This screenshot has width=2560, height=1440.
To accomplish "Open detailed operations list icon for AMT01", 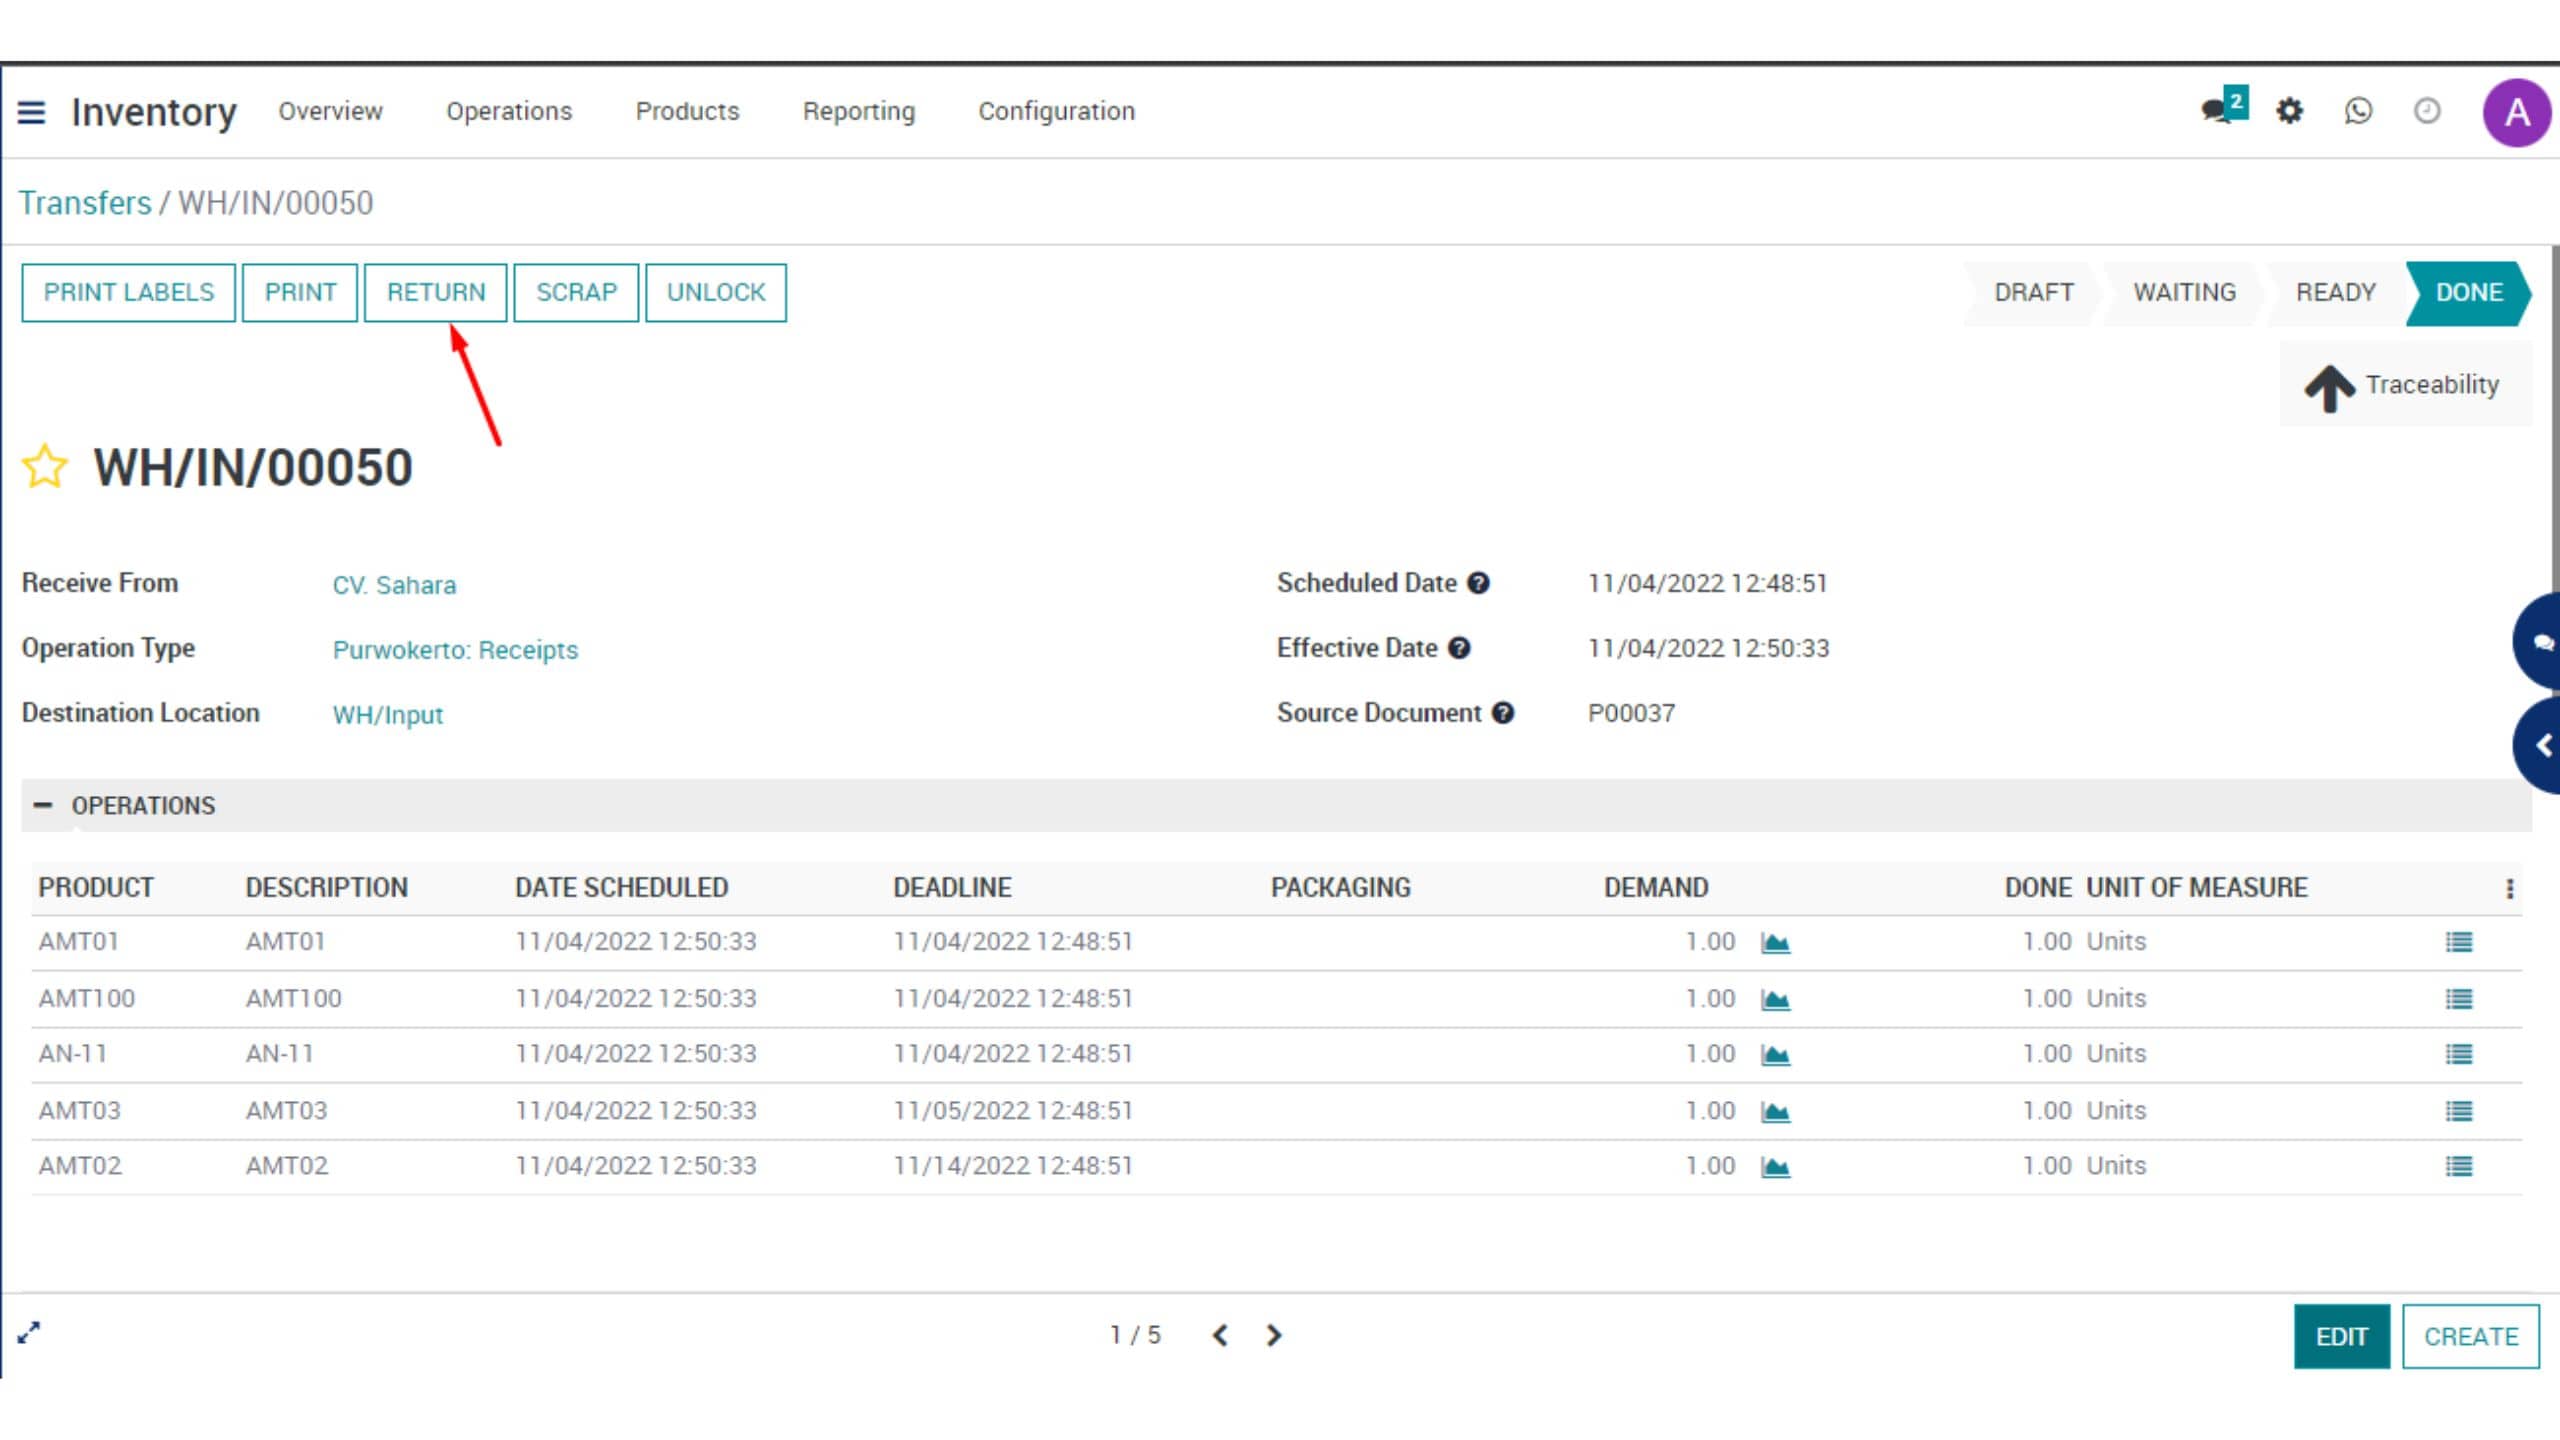I will 2459,942.
